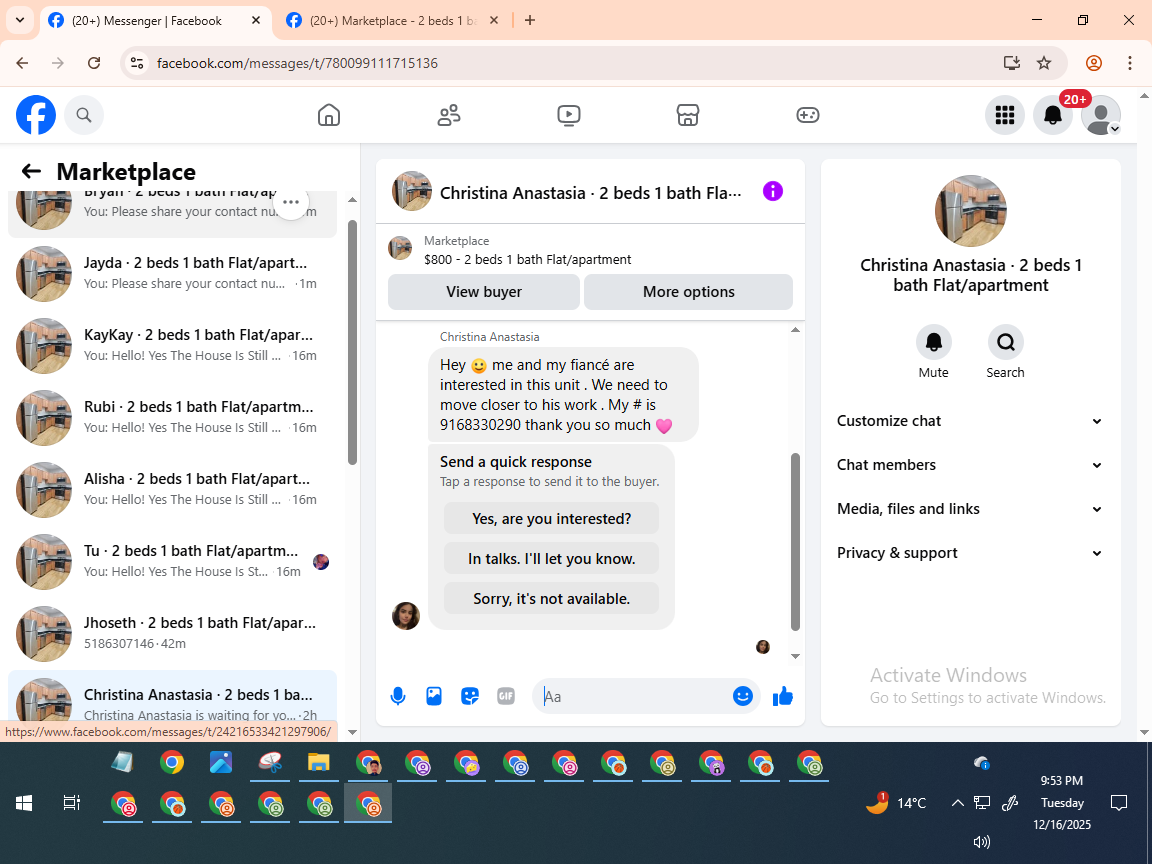Viewport: 1152px width, 864px height.
Task: Expand Customize chat section
Action: [971, 421]
